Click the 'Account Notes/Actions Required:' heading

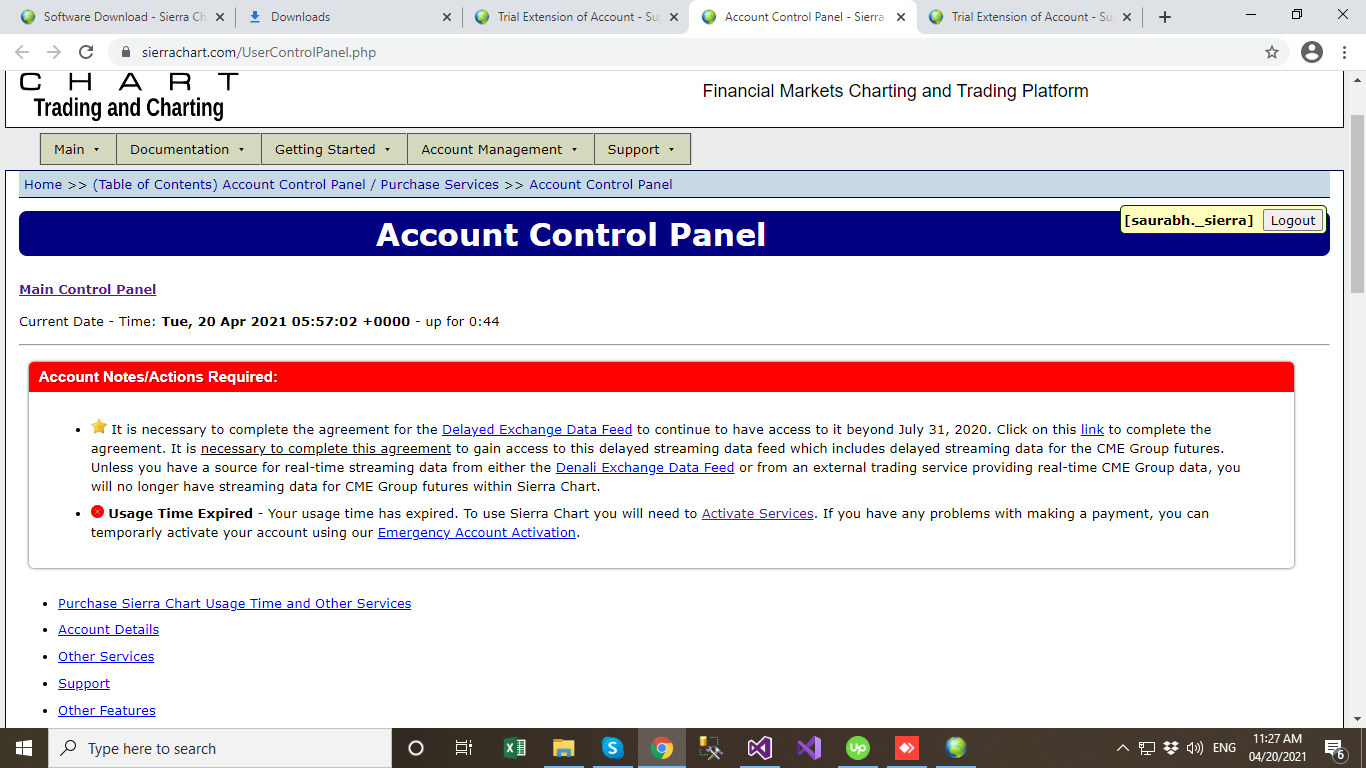(x=158, y=377)
